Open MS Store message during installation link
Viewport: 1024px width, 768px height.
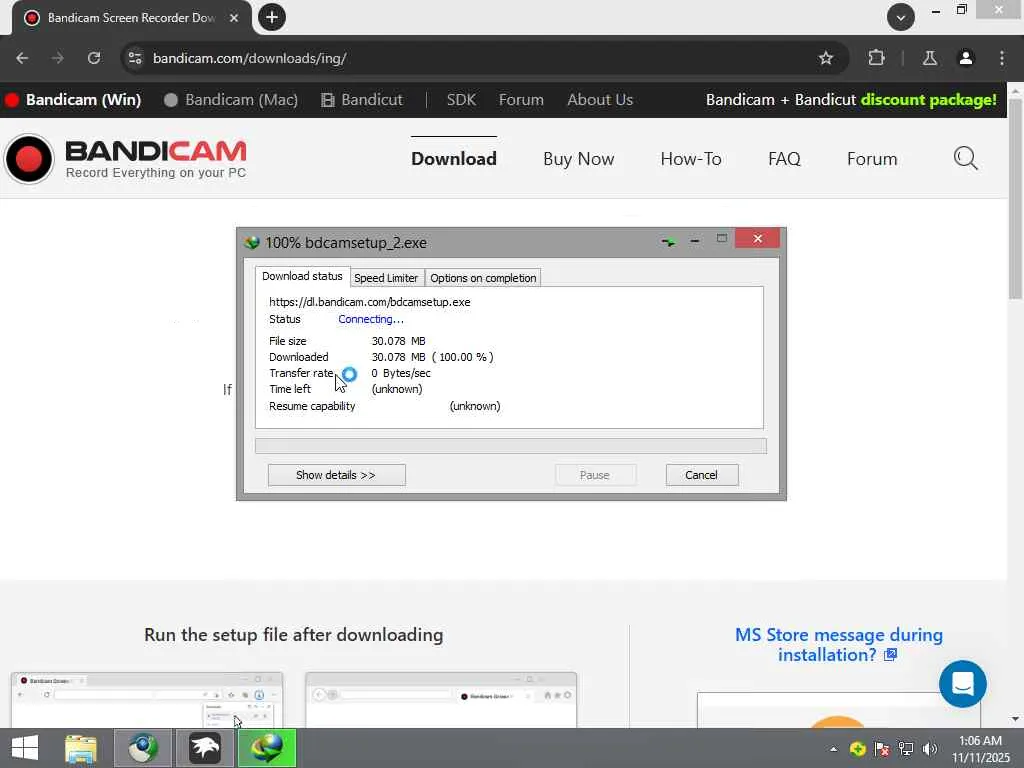pyautogui.click(x=839, y=645)
